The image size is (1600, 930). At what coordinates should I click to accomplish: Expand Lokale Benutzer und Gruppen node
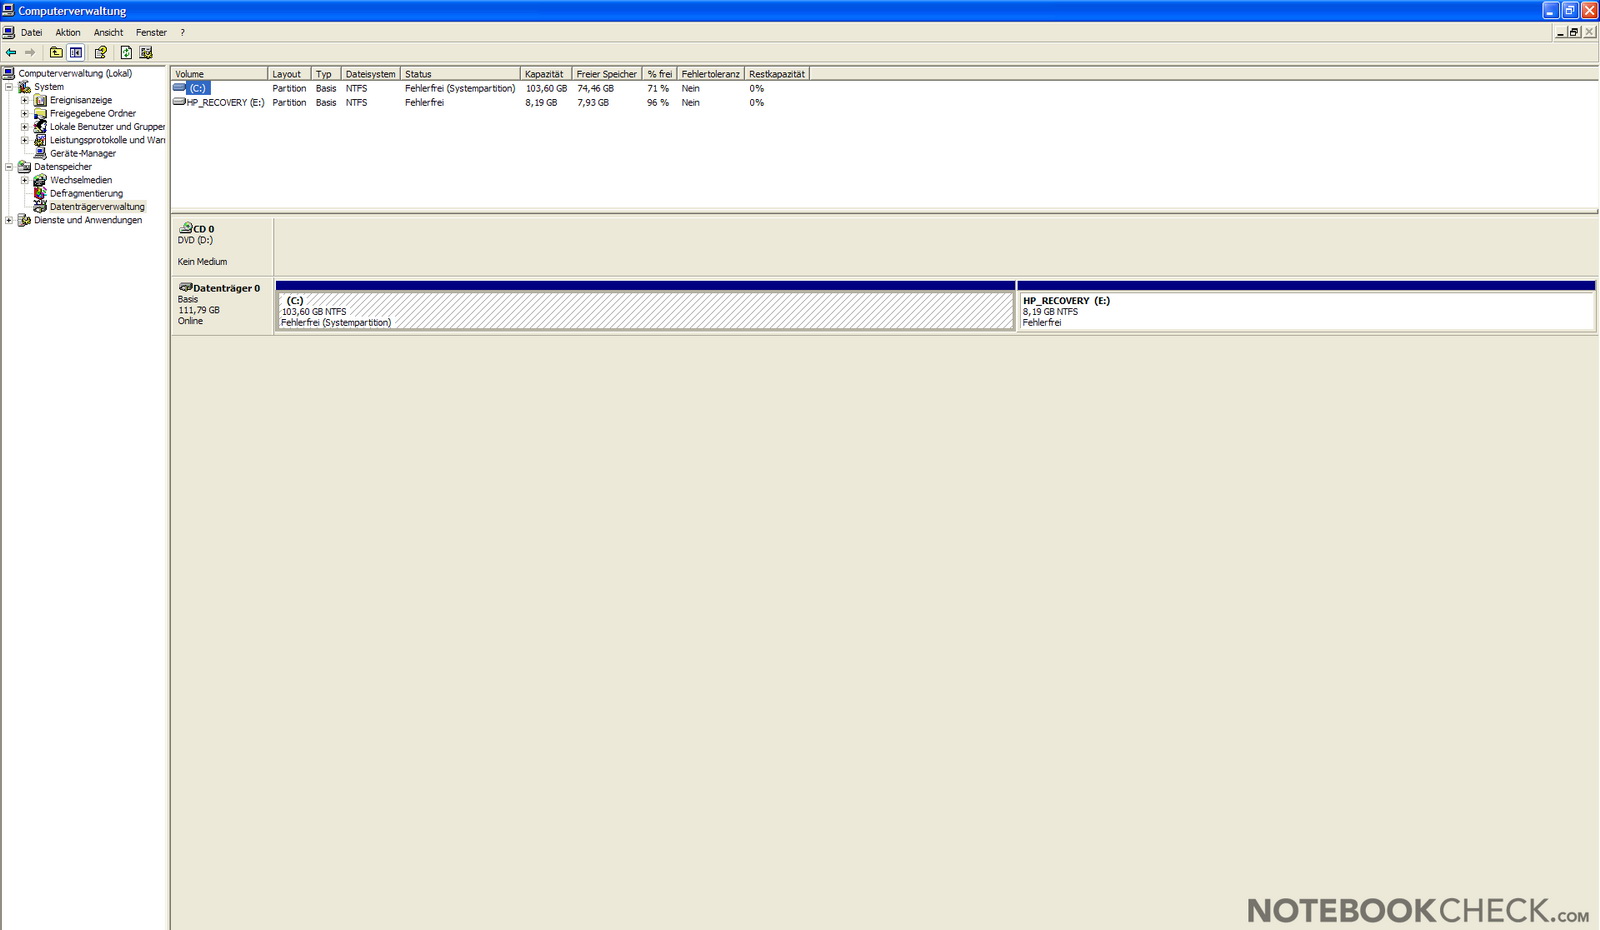click(x=25, y=127)
